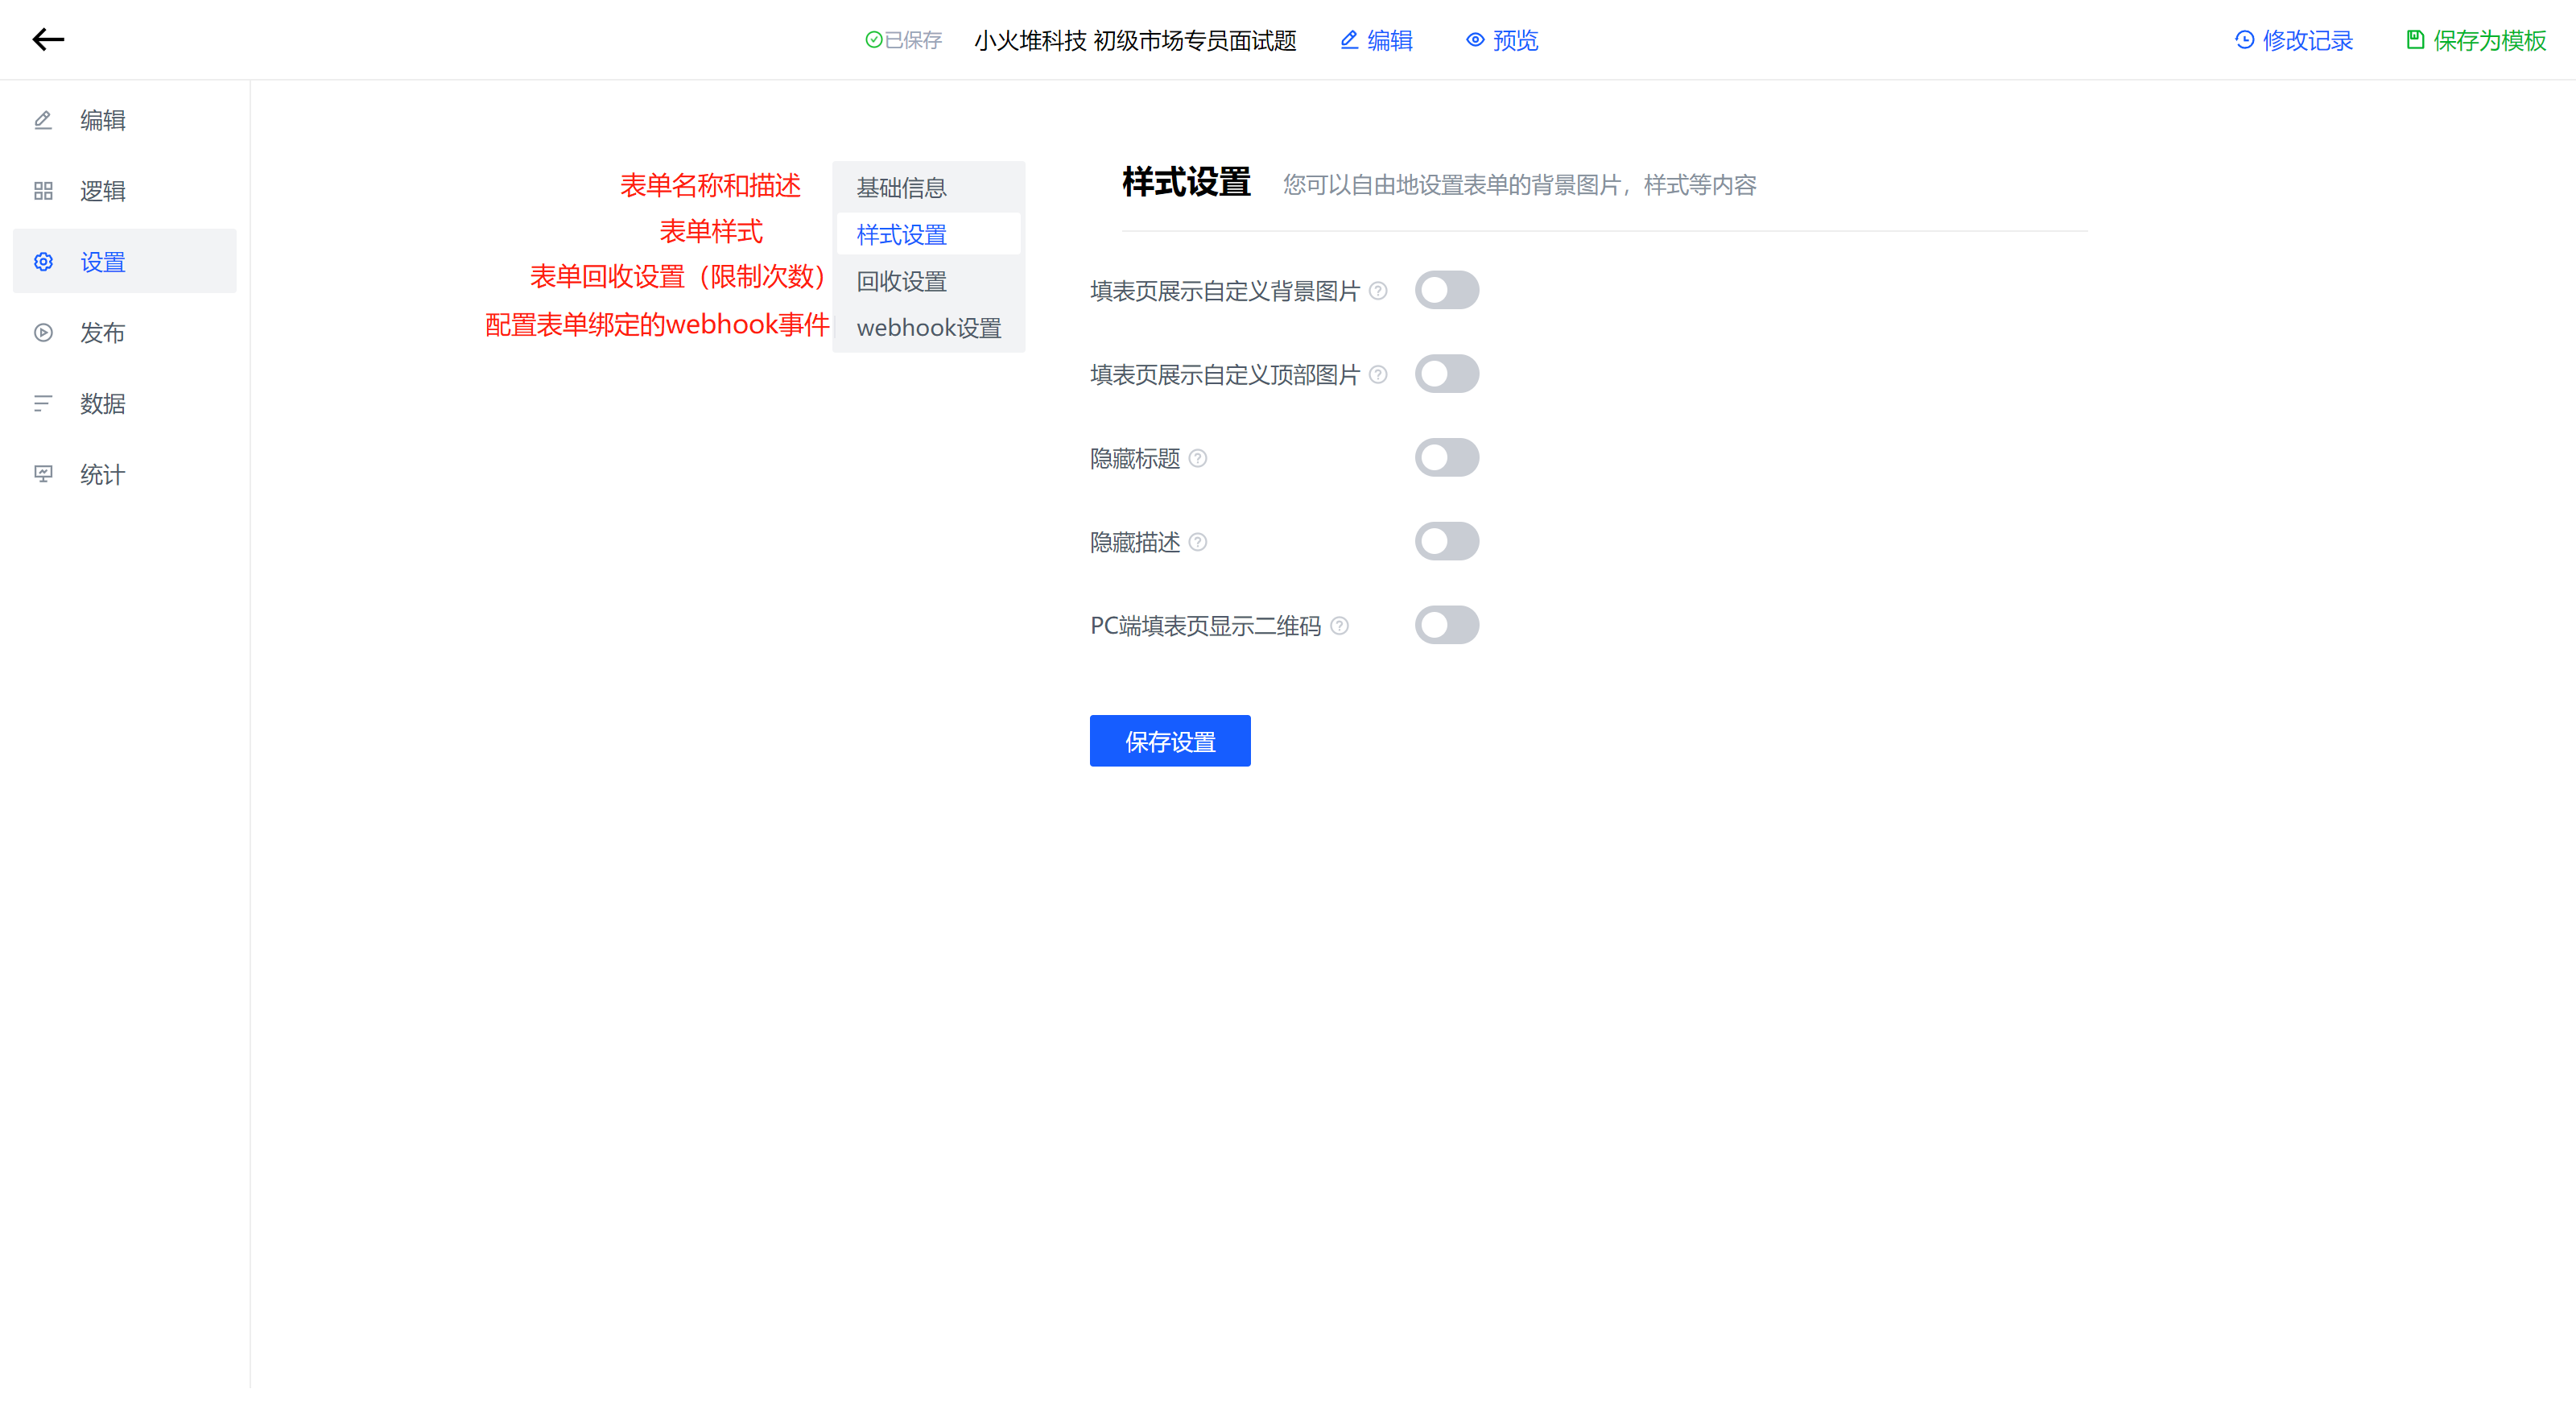Enable custom background image toggle

point(1446,291)
